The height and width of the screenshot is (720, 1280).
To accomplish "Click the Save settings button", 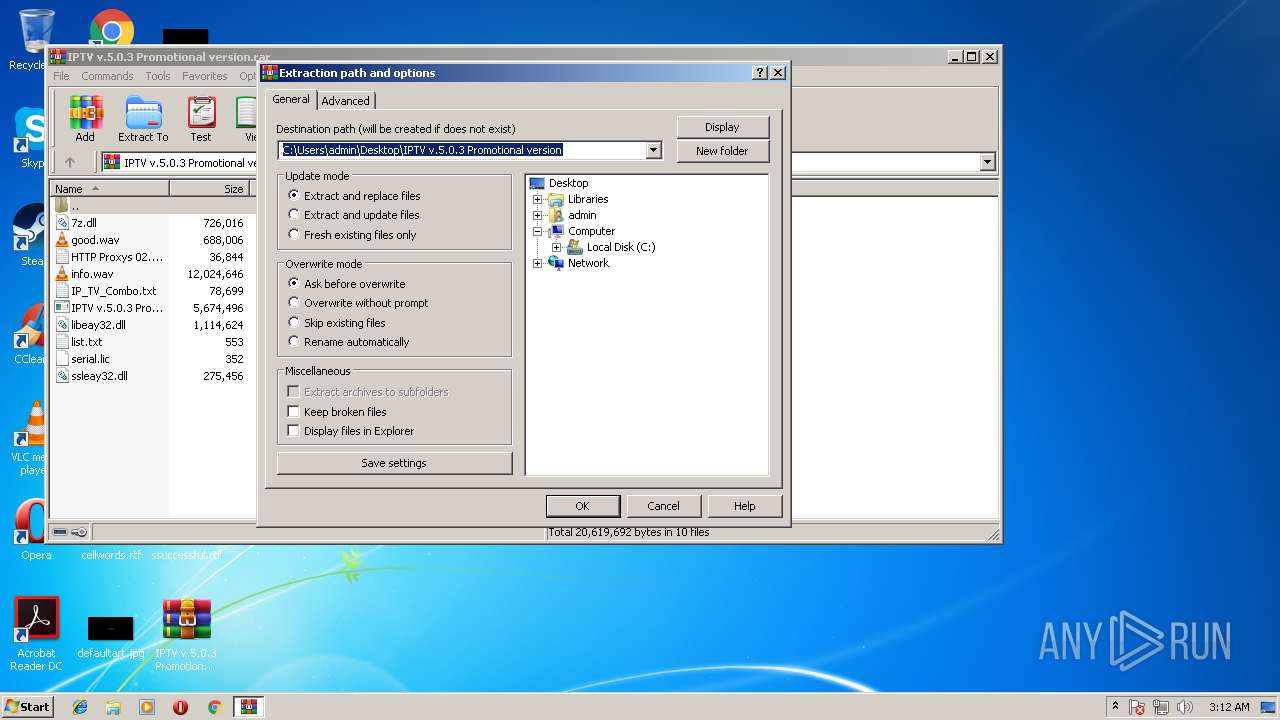I will click(394, 463).
